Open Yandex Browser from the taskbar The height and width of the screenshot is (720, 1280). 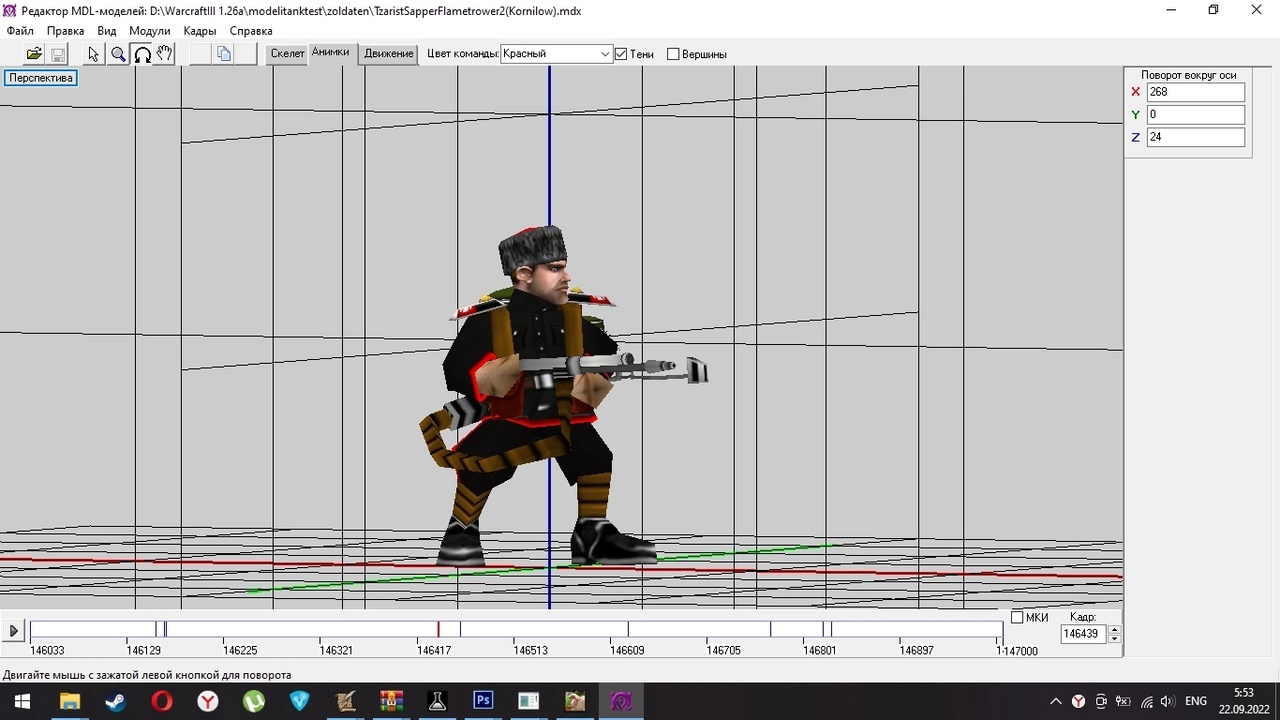[x=207, y=701]
